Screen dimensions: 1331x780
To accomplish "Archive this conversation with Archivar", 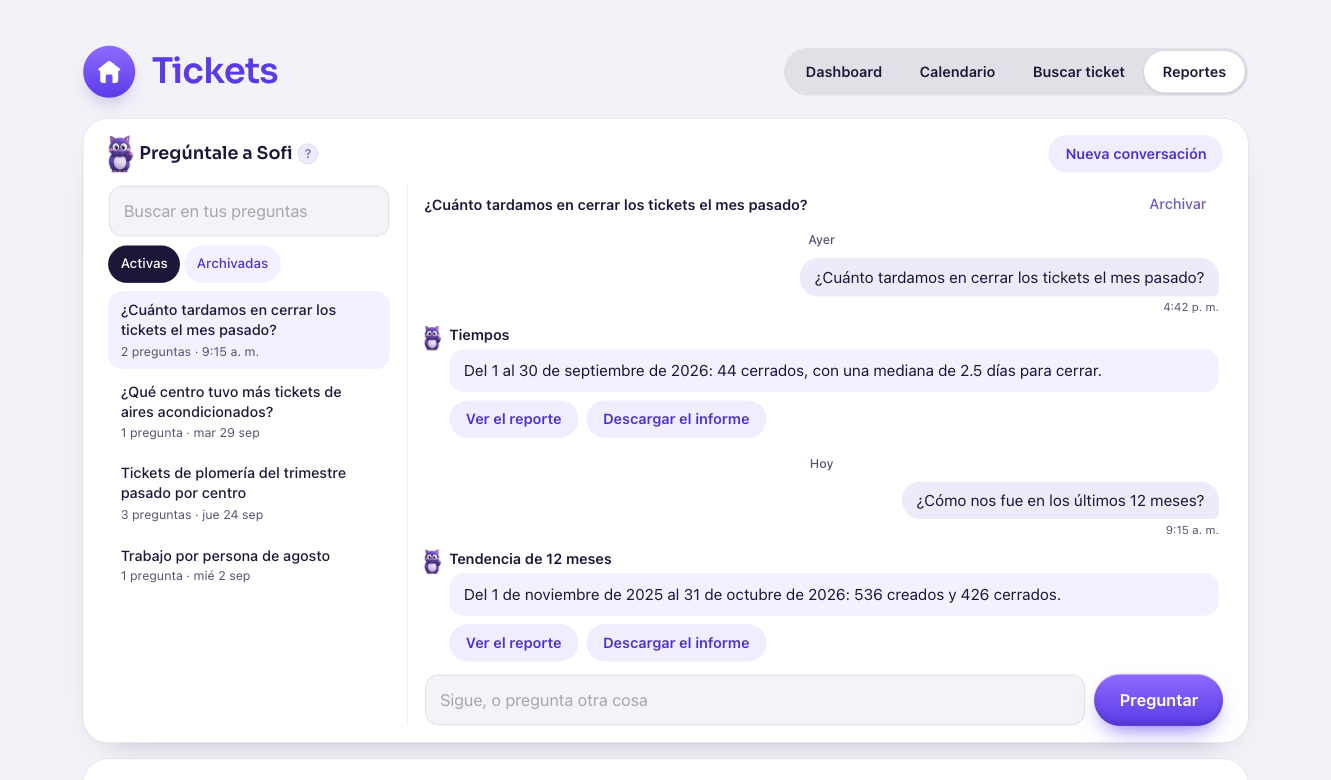I will [x=1177, y=204].
